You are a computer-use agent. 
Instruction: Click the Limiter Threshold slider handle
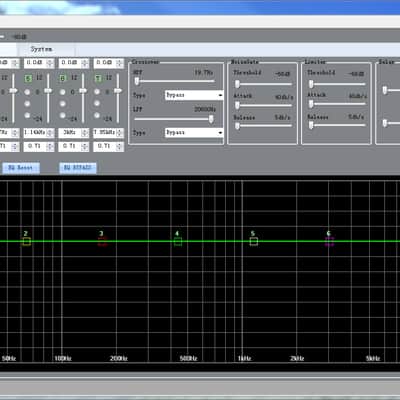[311, 84]
